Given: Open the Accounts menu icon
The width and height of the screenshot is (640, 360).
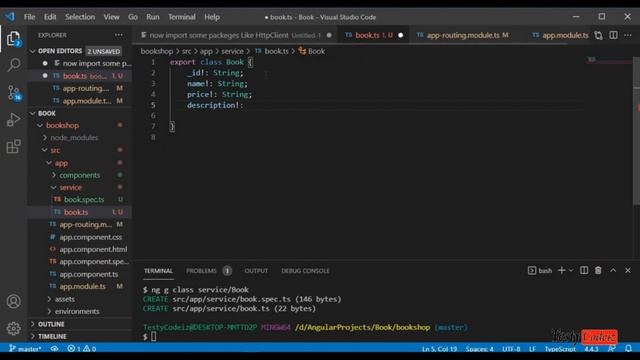Looking at the screenshot, I should click(x=13, y=301).
